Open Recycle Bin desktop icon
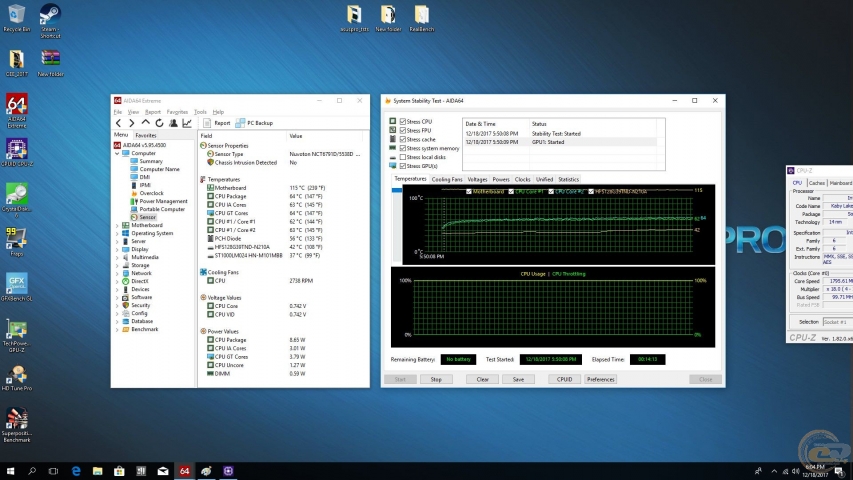This screenshot has width=853, height=480. point(16,18)
